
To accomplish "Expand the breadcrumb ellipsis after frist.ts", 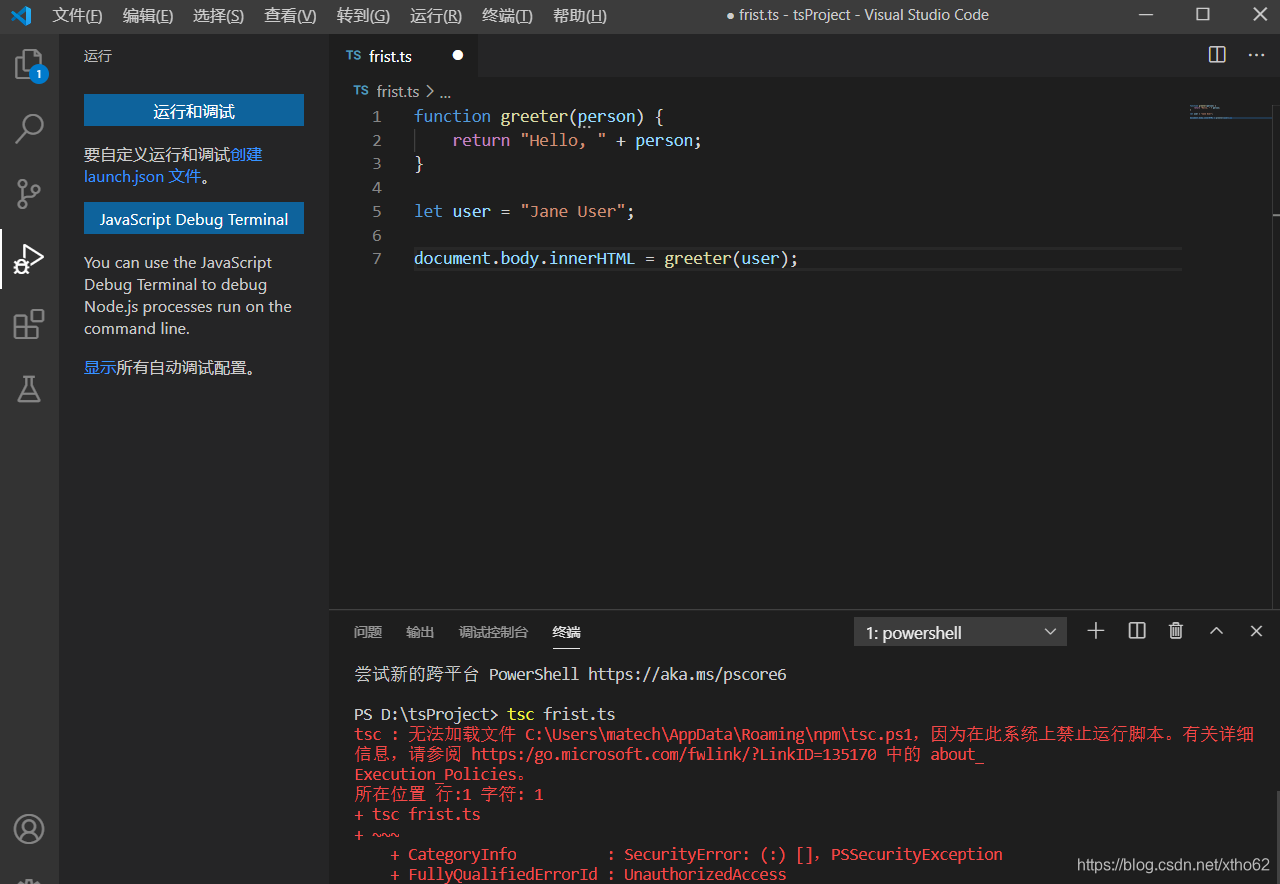I will point(446,91).
